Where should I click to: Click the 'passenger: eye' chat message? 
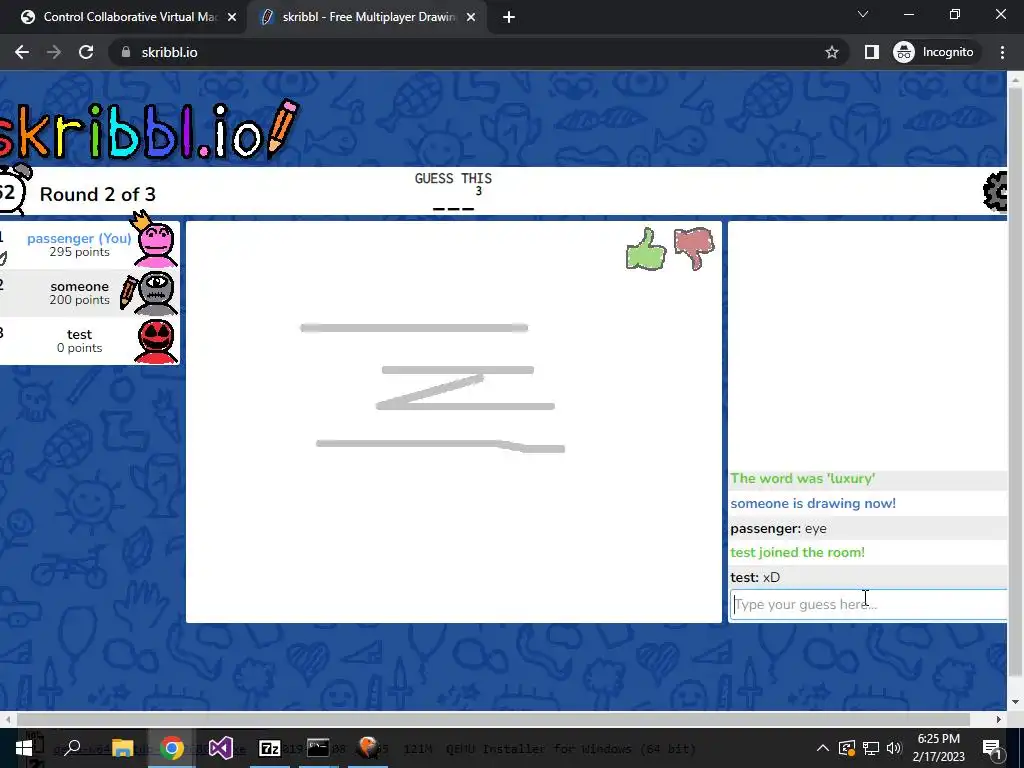tap(778, 528)
